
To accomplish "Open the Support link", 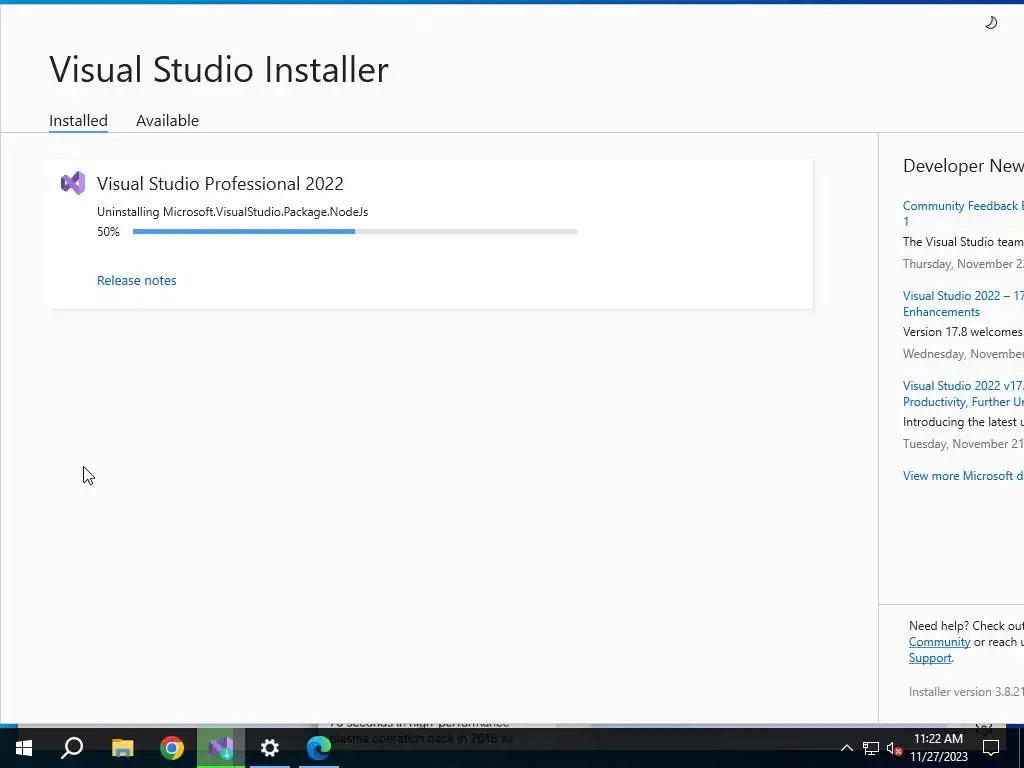I will click(x=930, y=658).
